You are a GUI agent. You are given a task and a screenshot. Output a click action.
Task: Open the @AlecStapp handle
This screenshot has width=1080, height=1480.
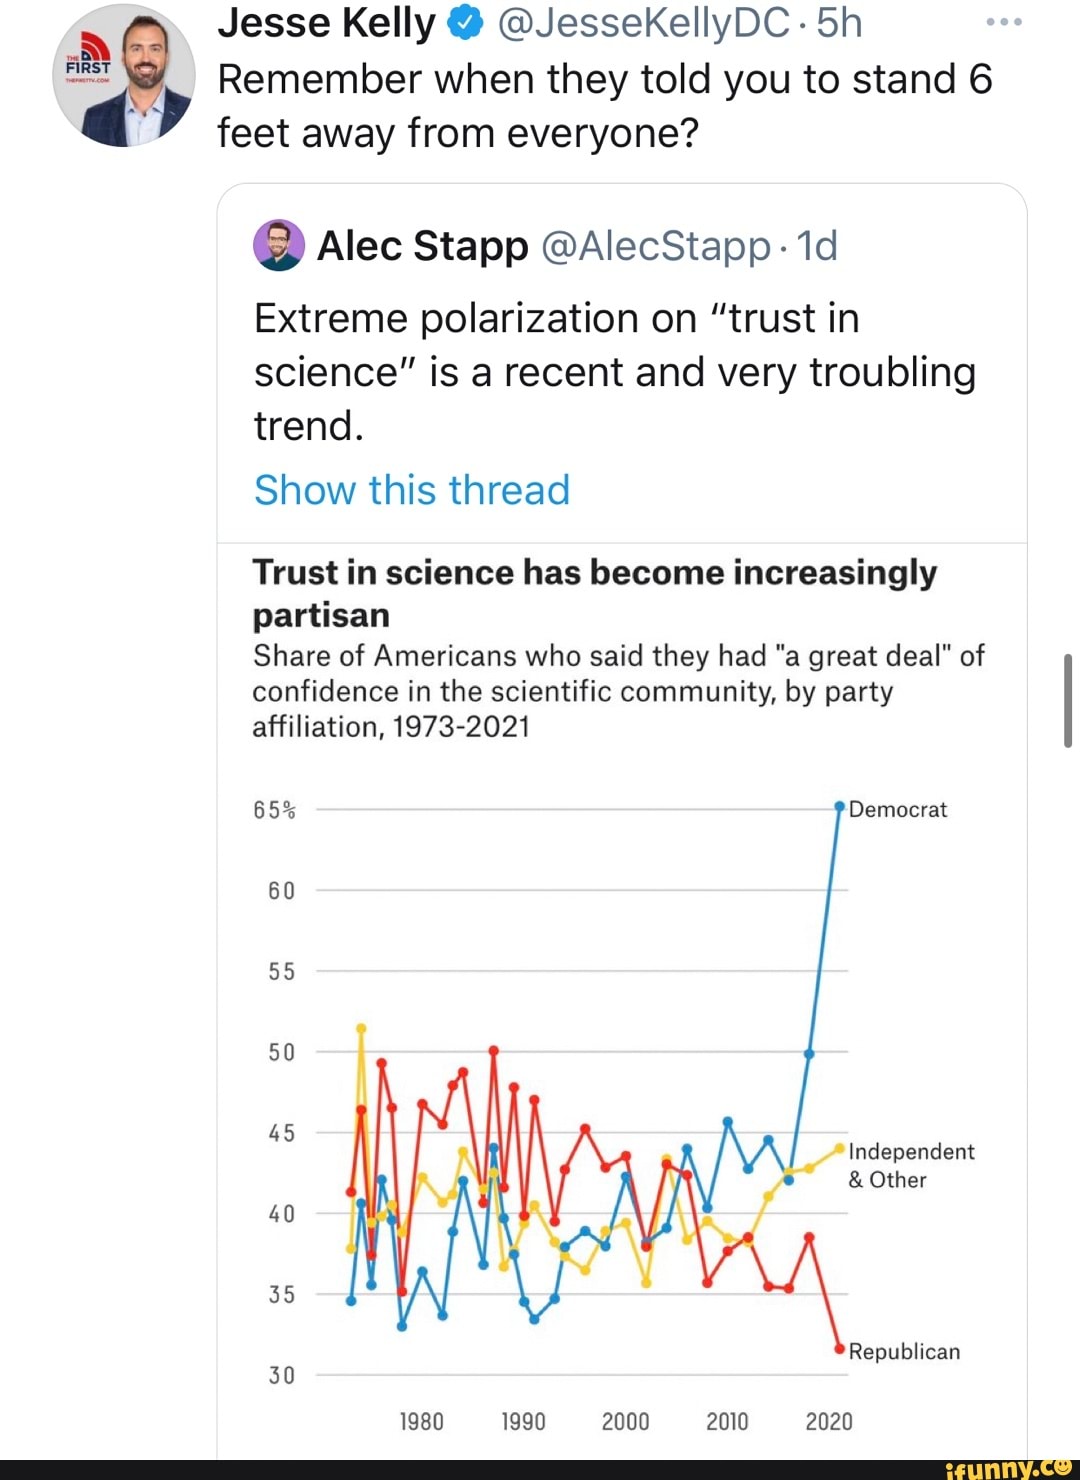tap(656, 246)
